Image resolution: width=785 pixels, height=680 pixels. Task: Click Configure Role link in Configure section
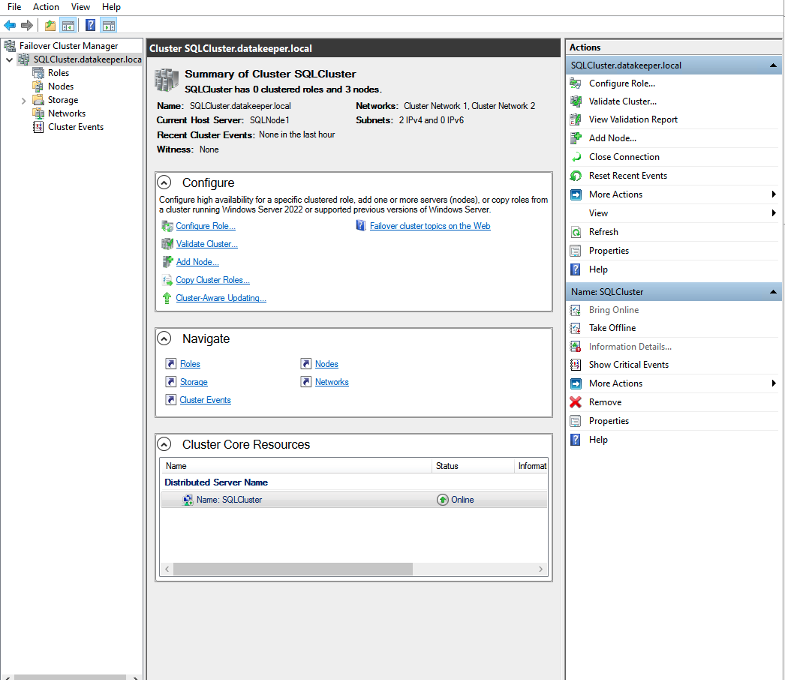[x=205, y=226]
